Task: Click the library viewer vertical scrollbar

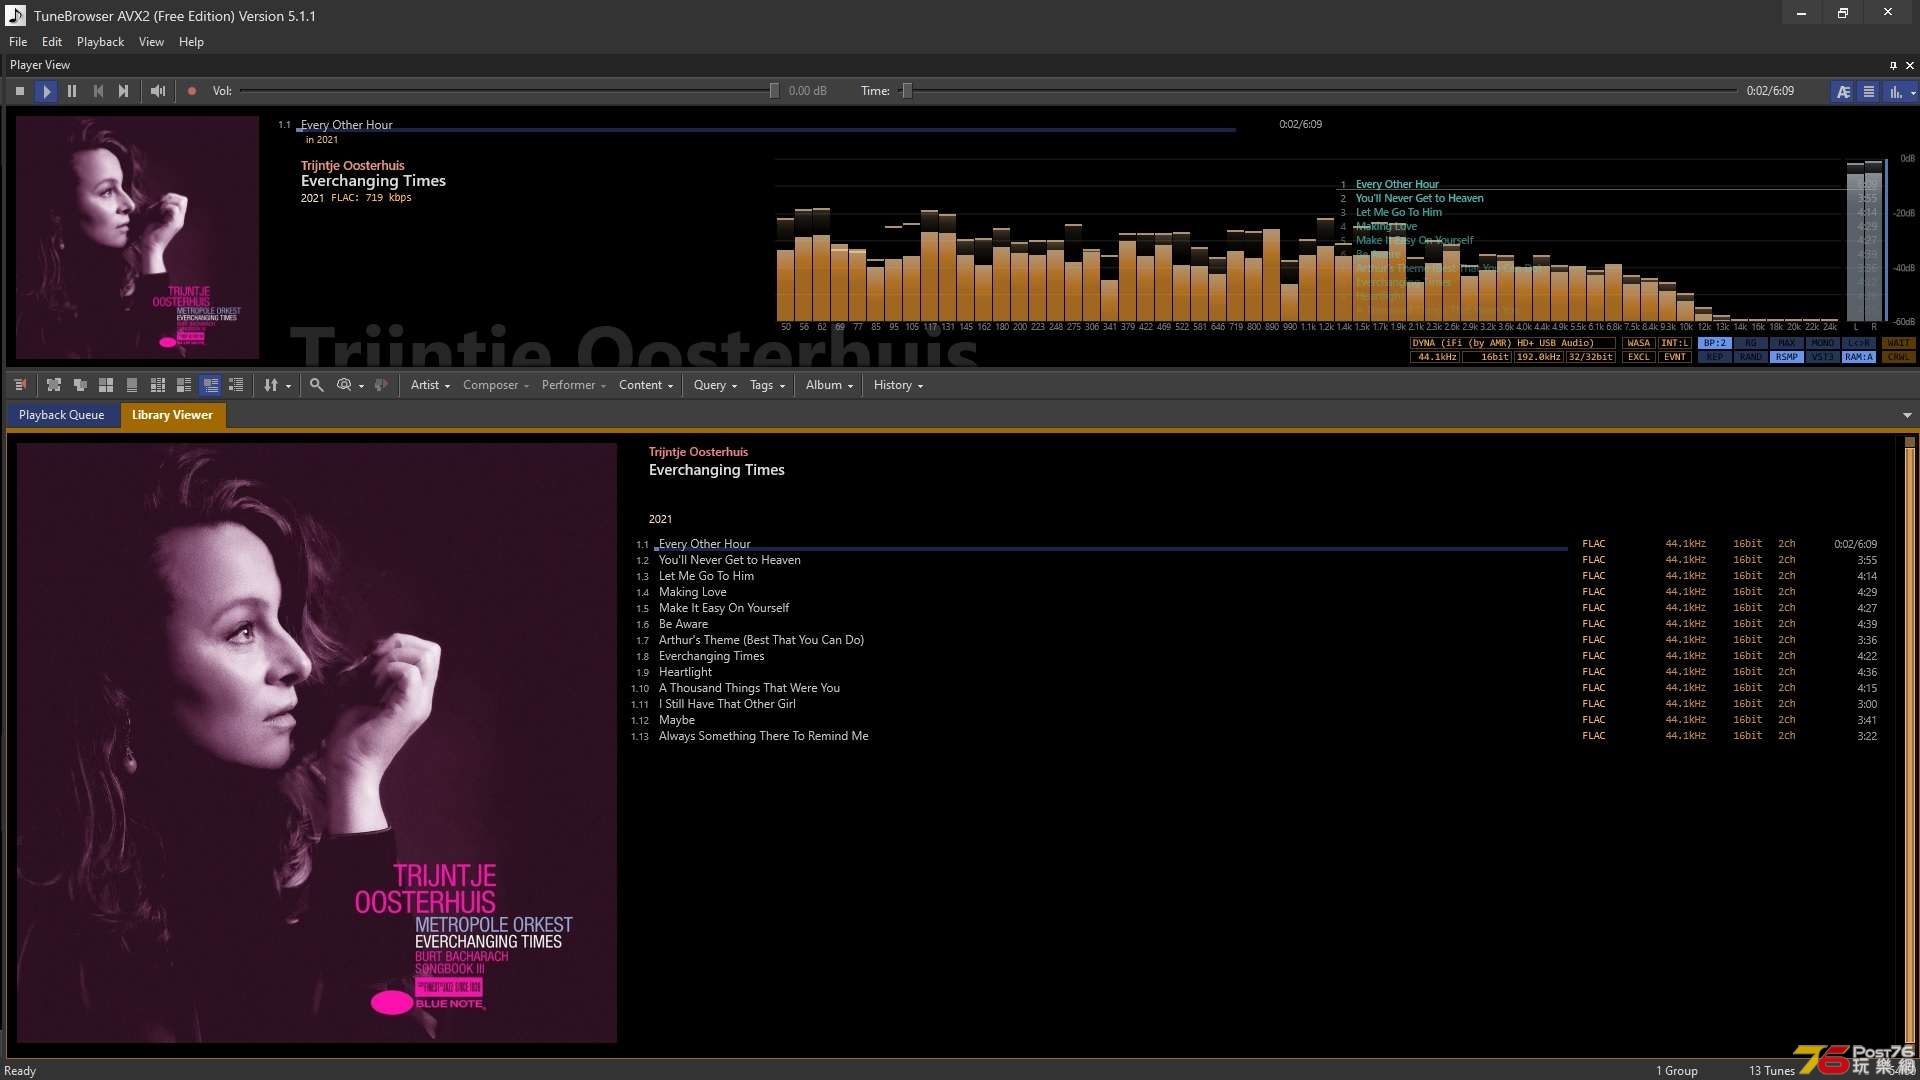Action: tap(1909, 745)
